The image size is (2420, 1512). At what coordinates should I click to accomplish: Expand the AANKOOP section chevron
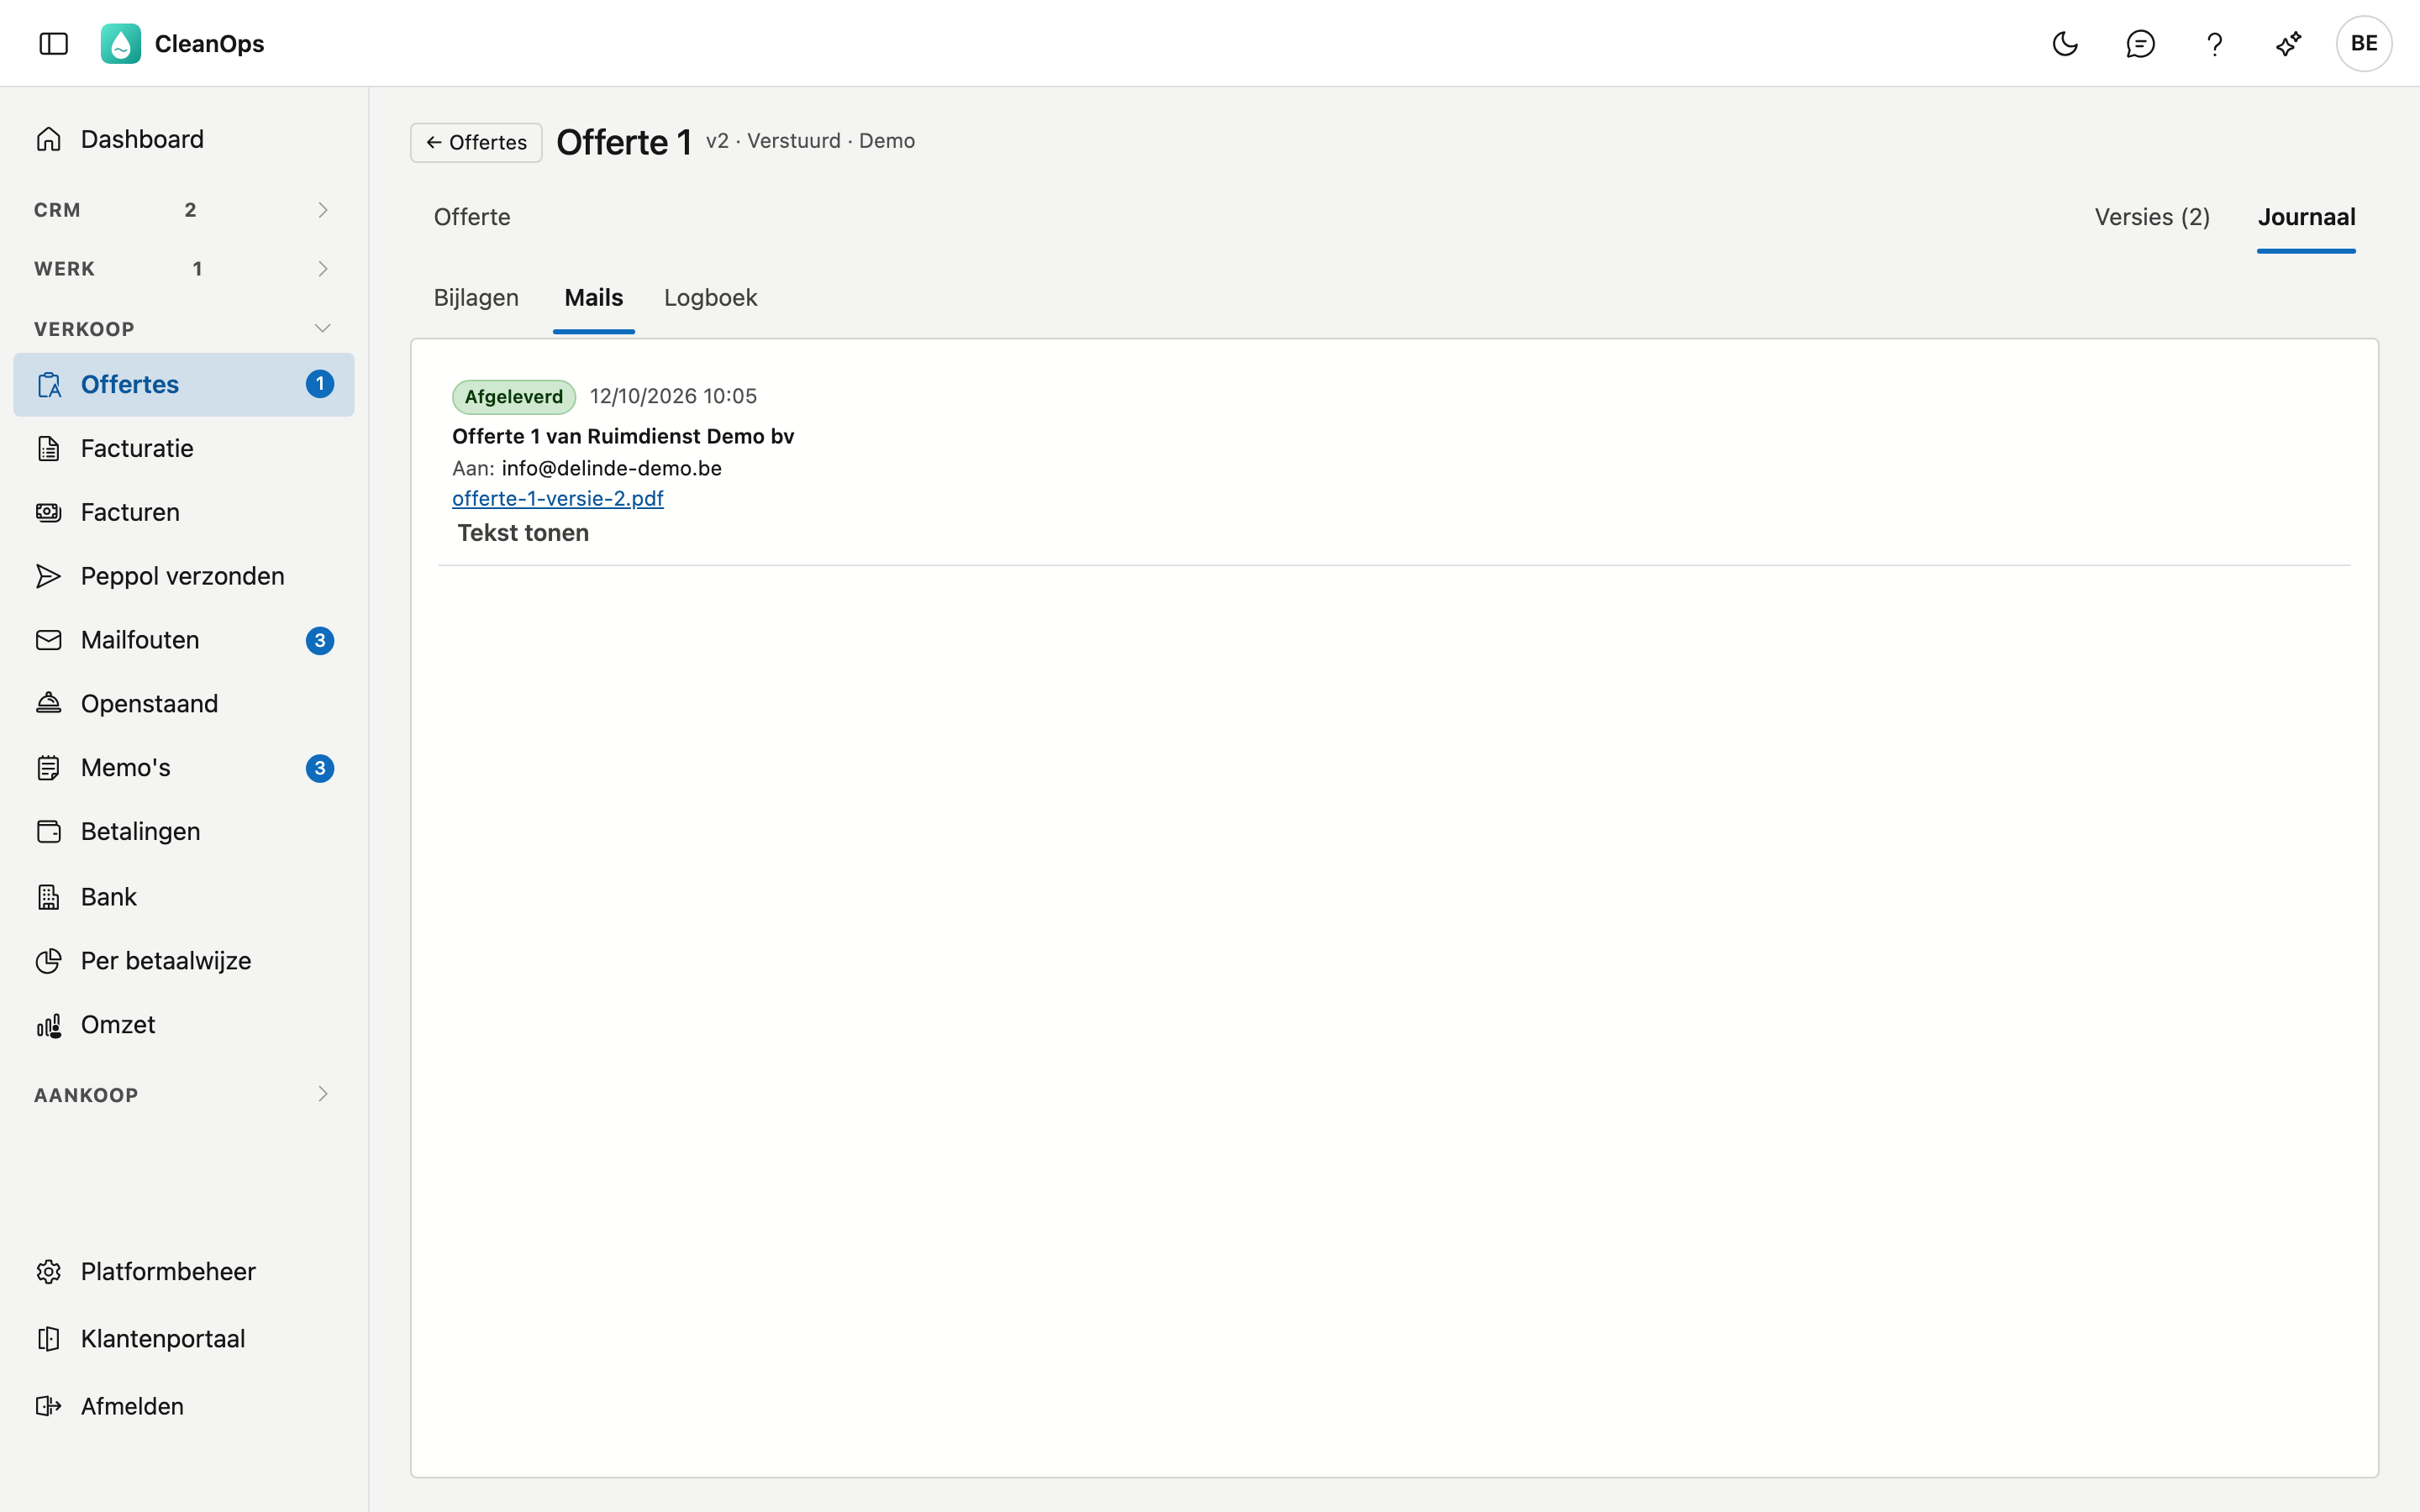click(322, 1094)
